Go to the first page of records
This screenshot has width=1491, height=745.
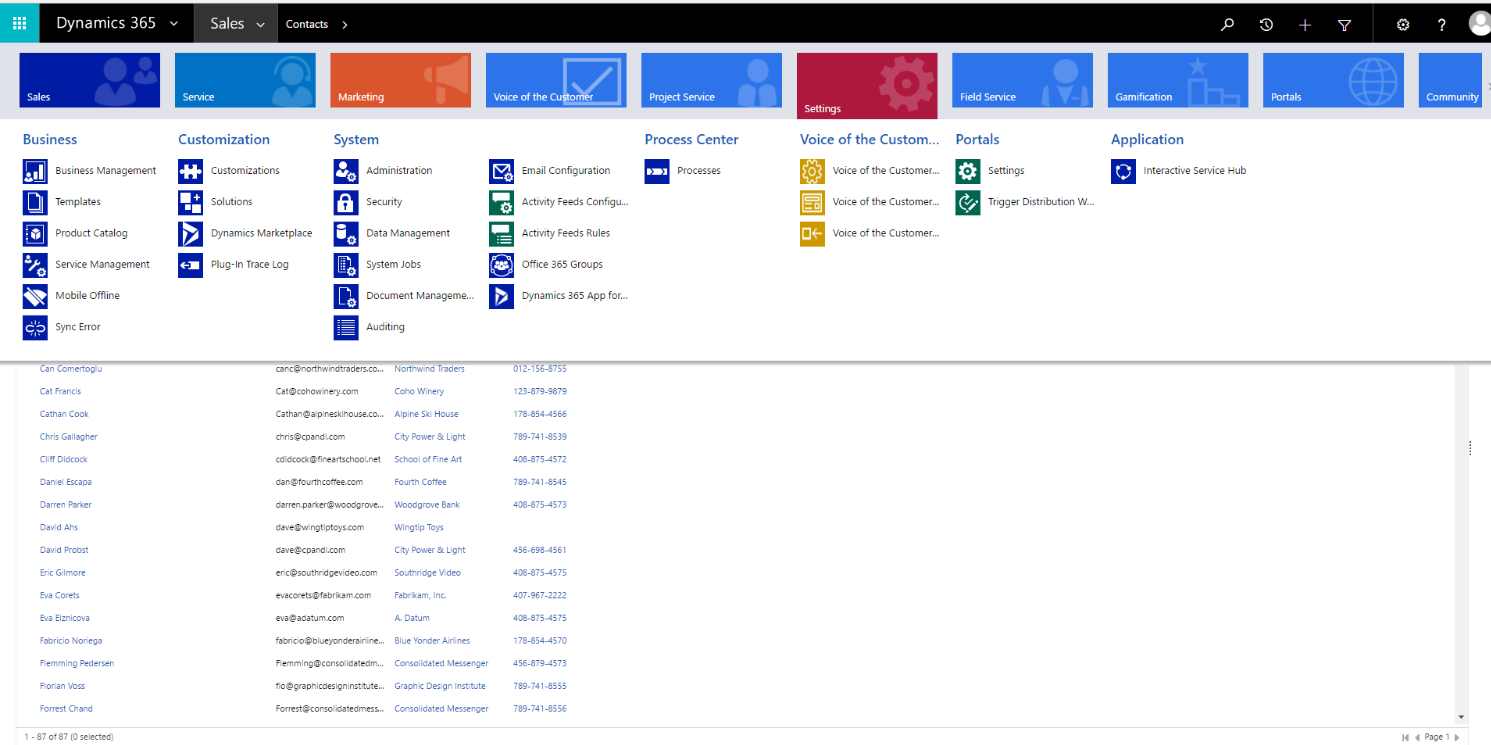(x=1406, y=737)
